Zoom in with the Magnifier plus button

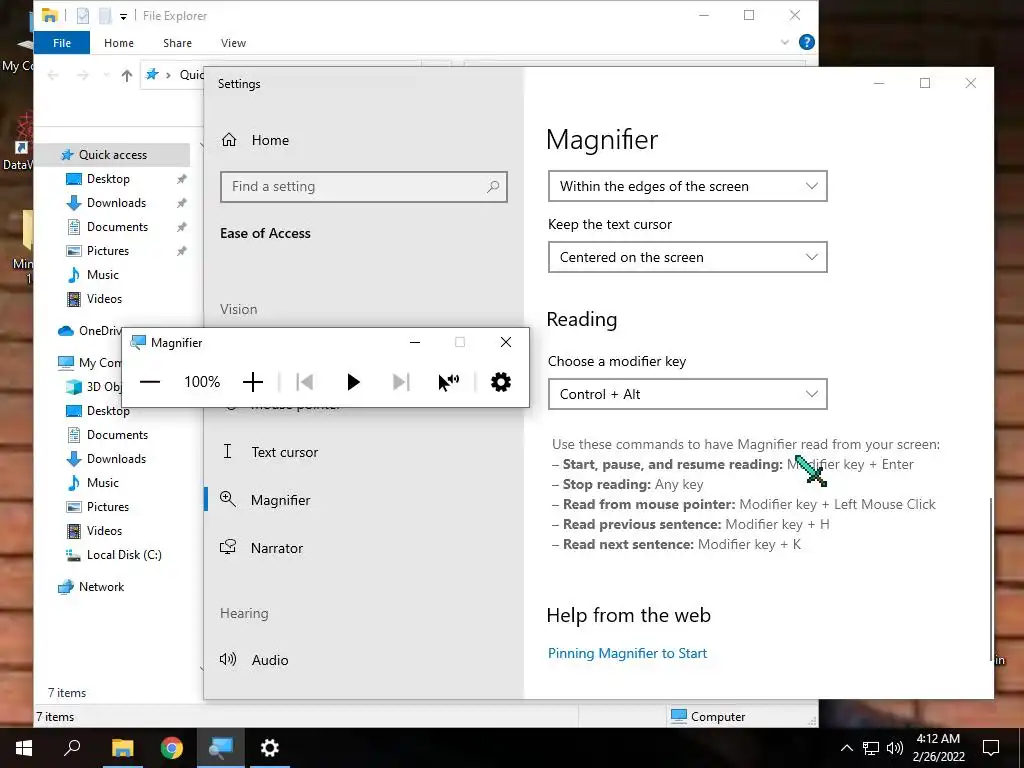[x=253, y=382]
